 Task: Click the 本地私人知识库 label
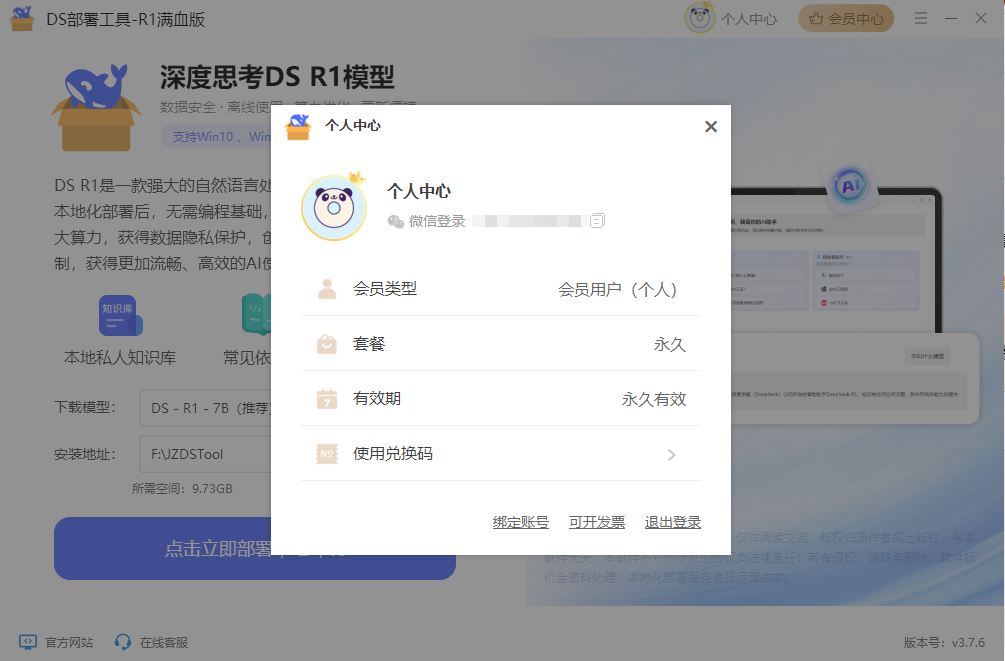click(x=120, y=358)
